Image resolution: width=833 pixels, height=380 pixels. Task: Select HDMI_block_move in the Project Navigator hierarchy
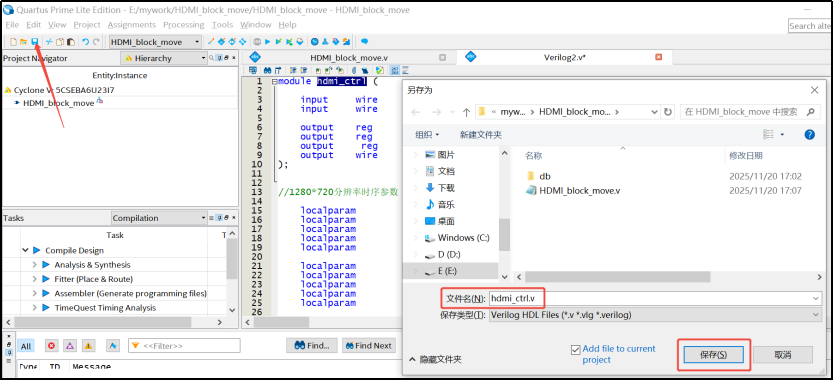pos(58,103)
